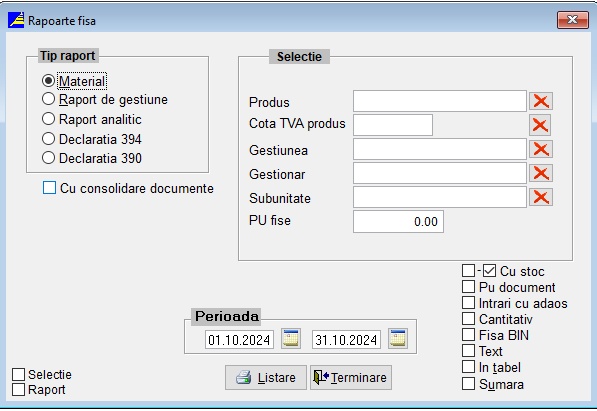Click the Subunitate input field
This screenshot has width=597, height=411.
coord(440,197)
